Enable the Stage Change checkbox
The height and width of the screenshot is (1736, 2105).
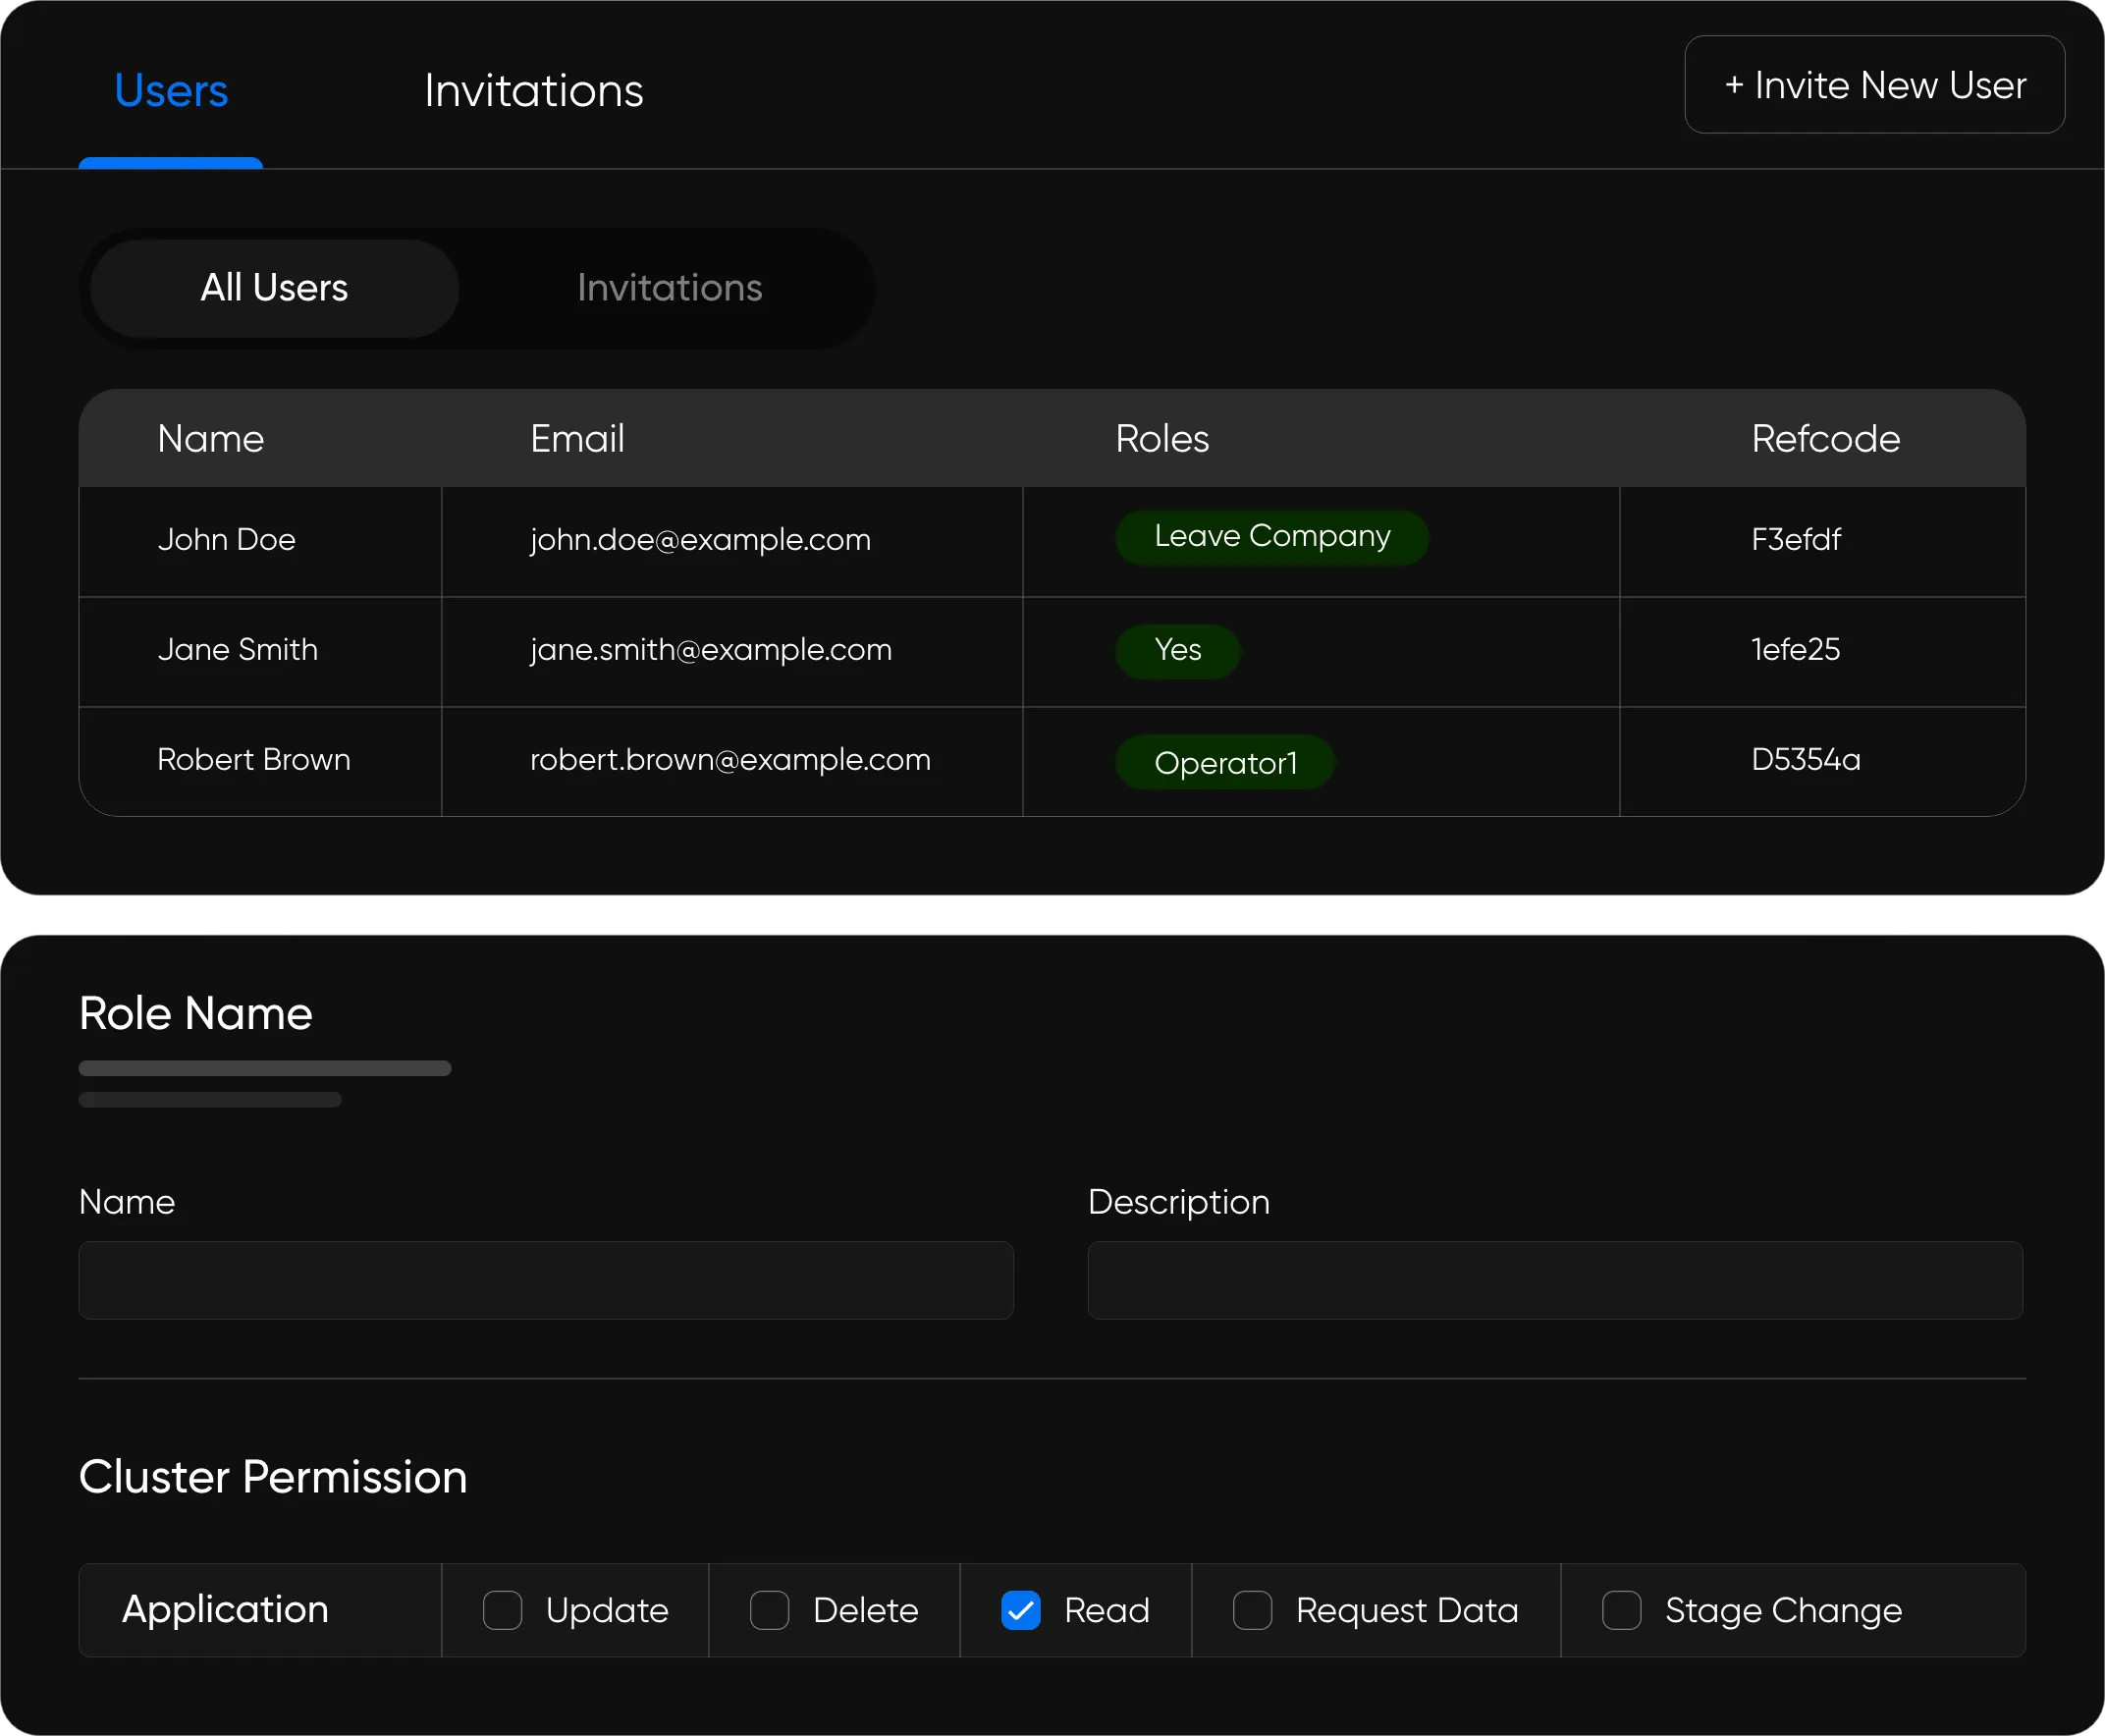(x=1621, y=1610)
